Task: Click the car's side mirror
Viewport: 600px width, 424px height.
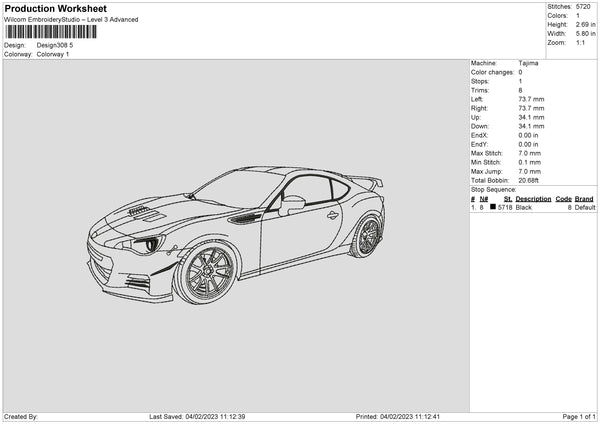Action: [x=293, y=203]
